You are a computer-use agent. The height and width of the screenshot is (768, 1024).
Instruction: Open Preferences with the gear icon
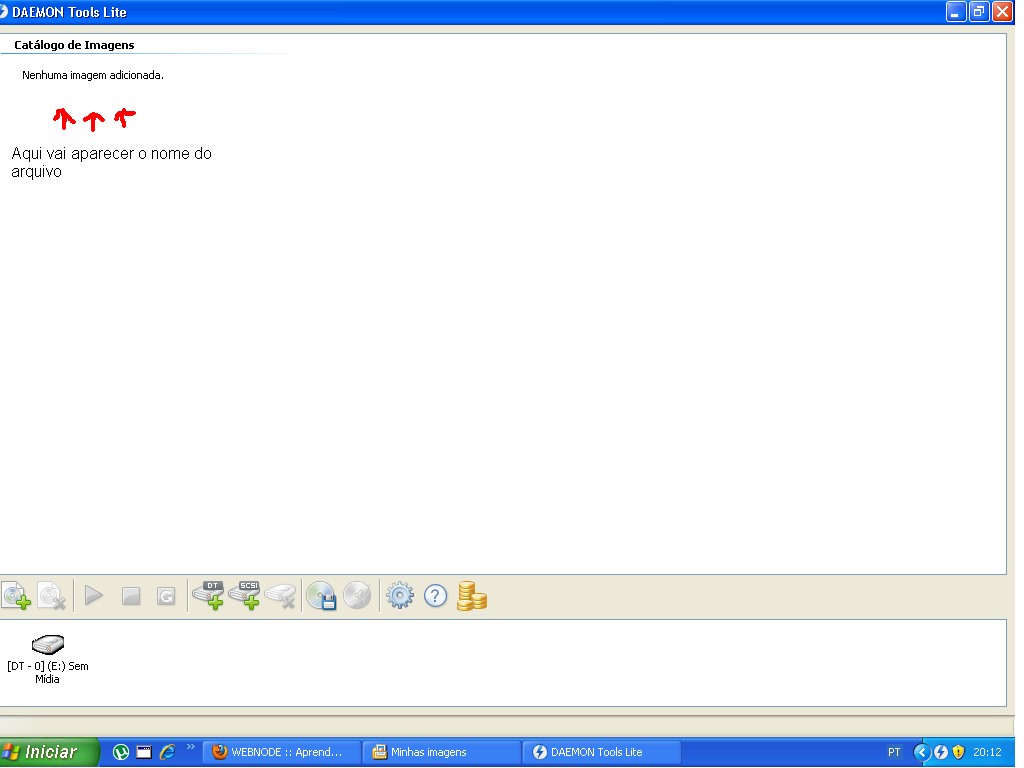[399, 596]
